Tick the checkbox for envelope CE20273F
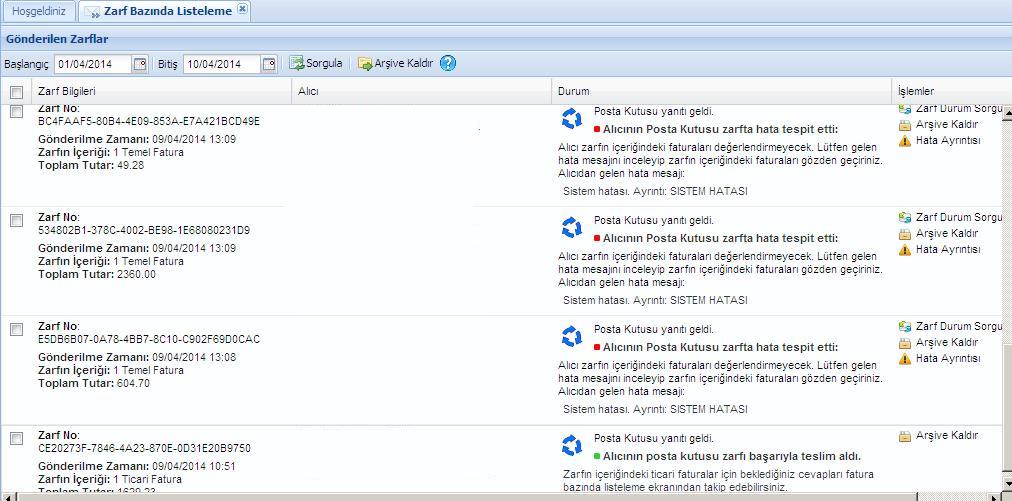 click(16, 439)
